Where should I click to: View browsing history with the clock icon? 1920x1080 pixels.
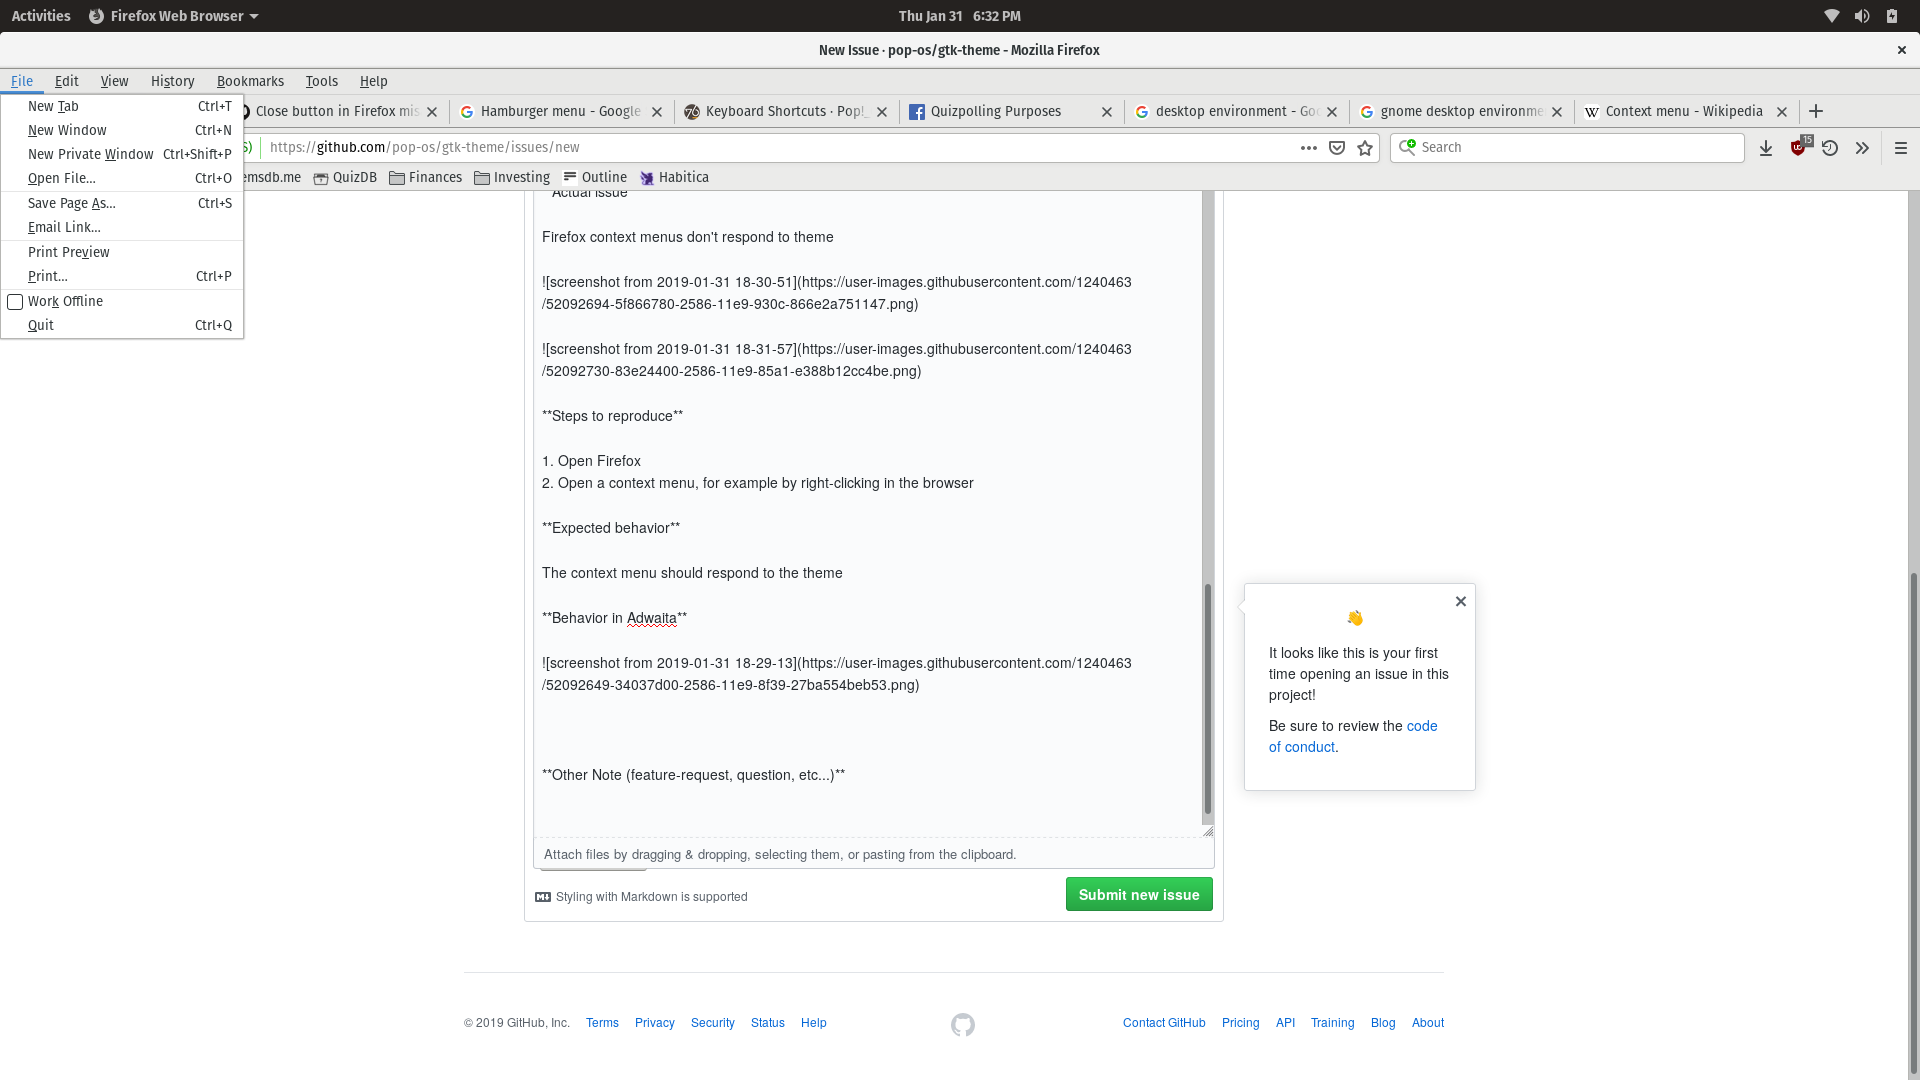pos(1830,147)
